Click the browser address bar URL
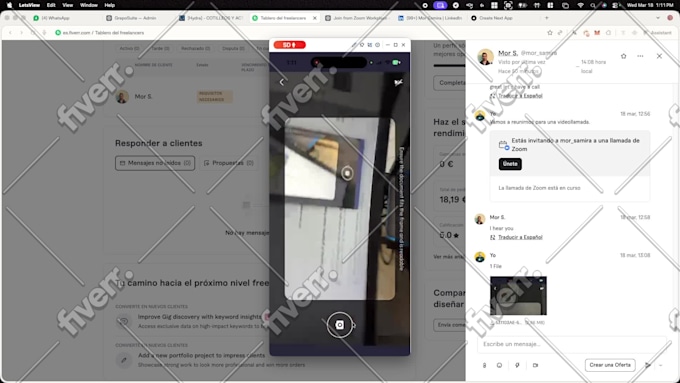 coord(103,33)
